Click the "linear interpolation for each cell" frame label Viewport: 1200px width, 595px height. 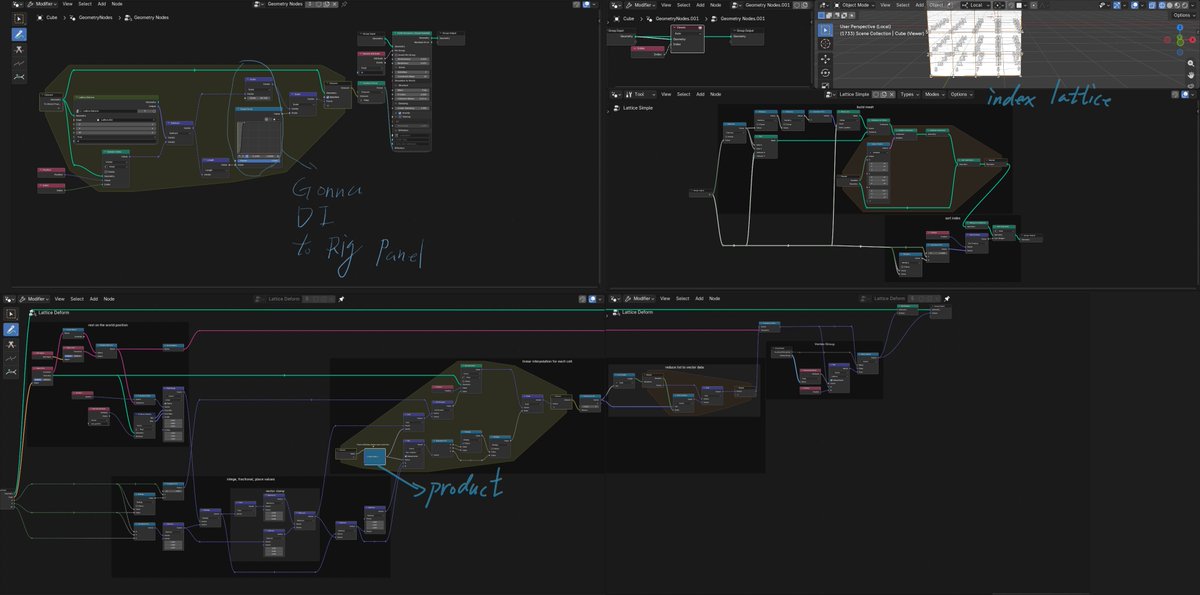point(546,362)
